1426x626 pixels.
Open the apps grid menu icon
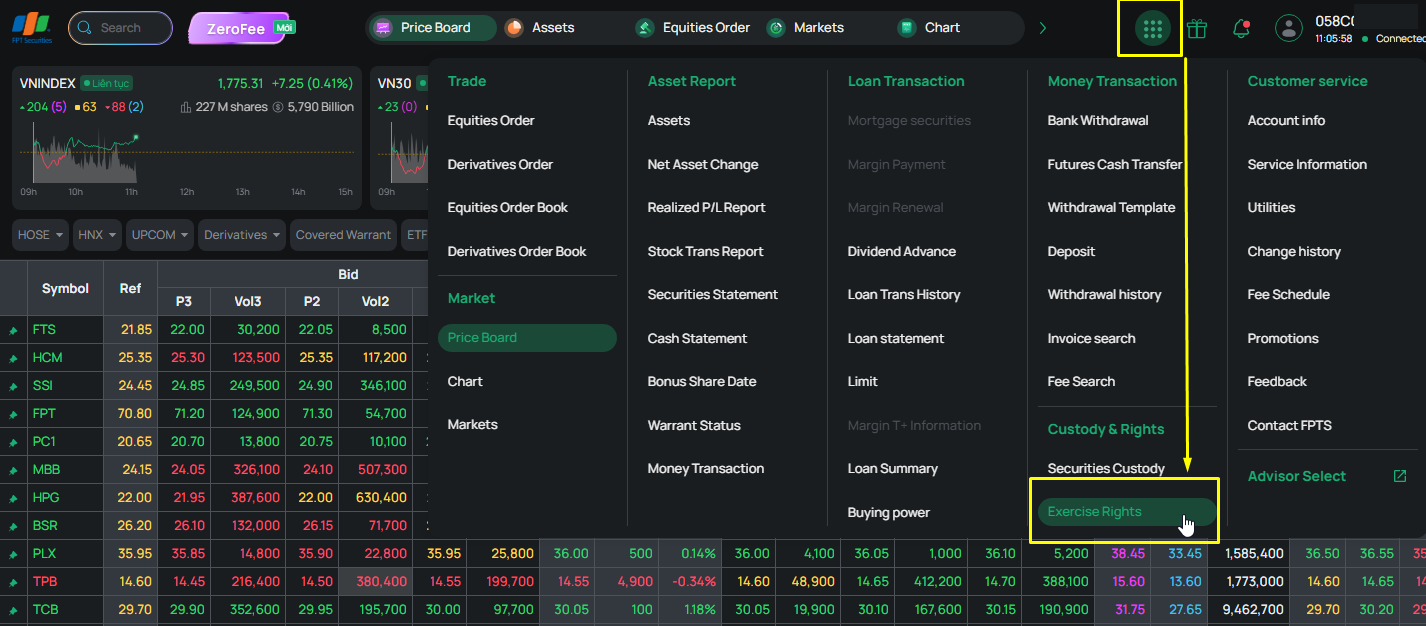[1152, 28]
